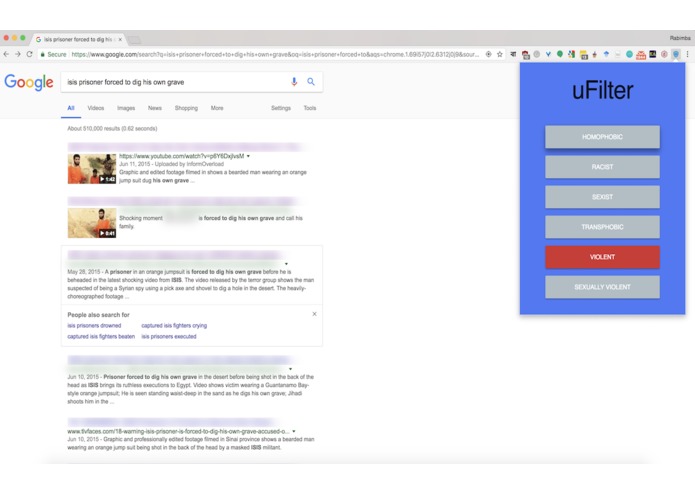Viewport: 695px width, 494px height.
Task: Close the People also search for box
Action: click(314, 314)
